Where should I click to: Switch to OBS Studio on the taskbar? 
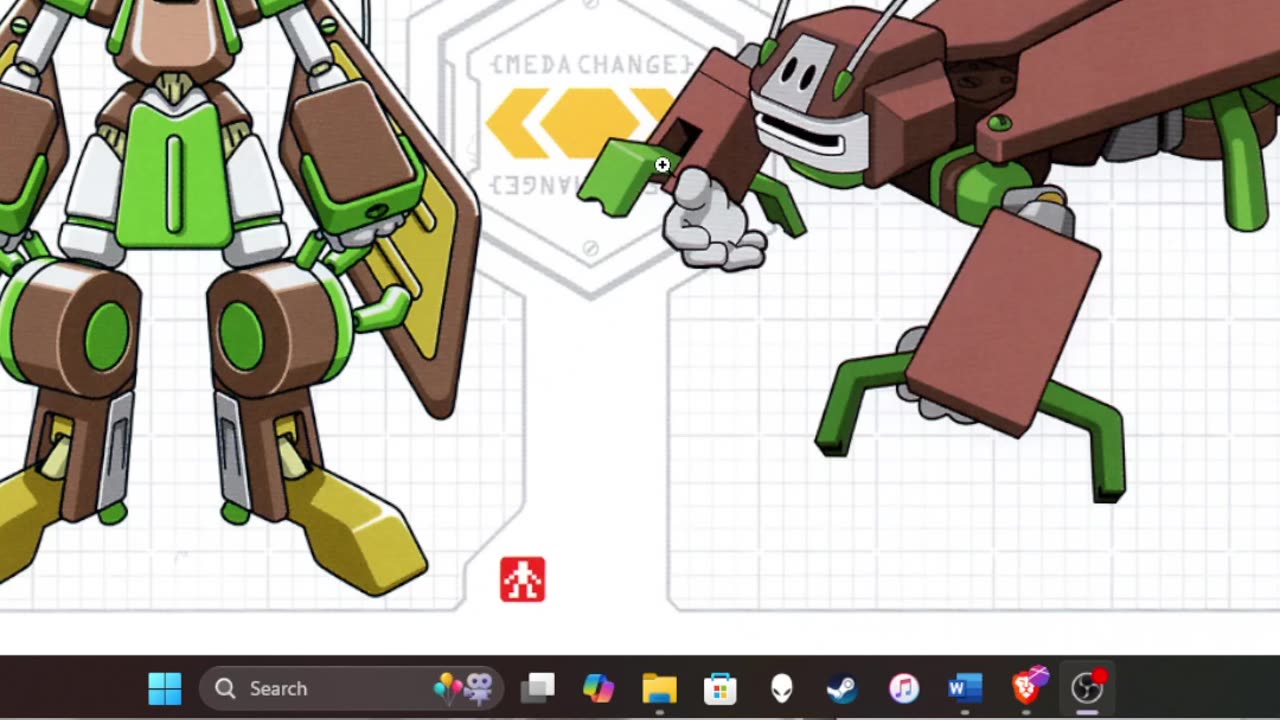pyautogui.click(x=1087, y=687)
